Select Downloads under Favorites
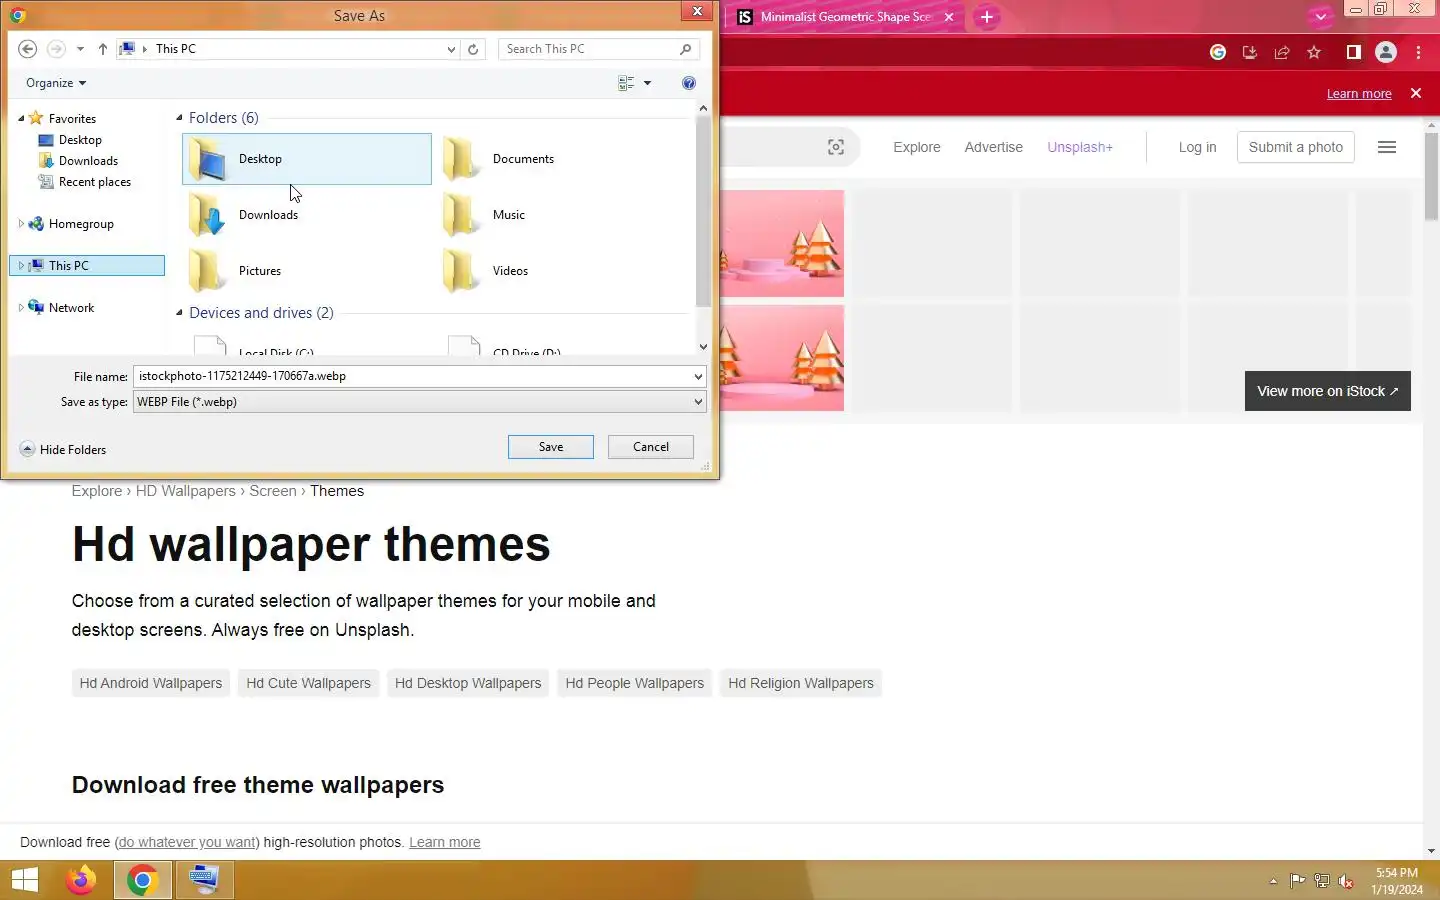 (x=88, y=161)
